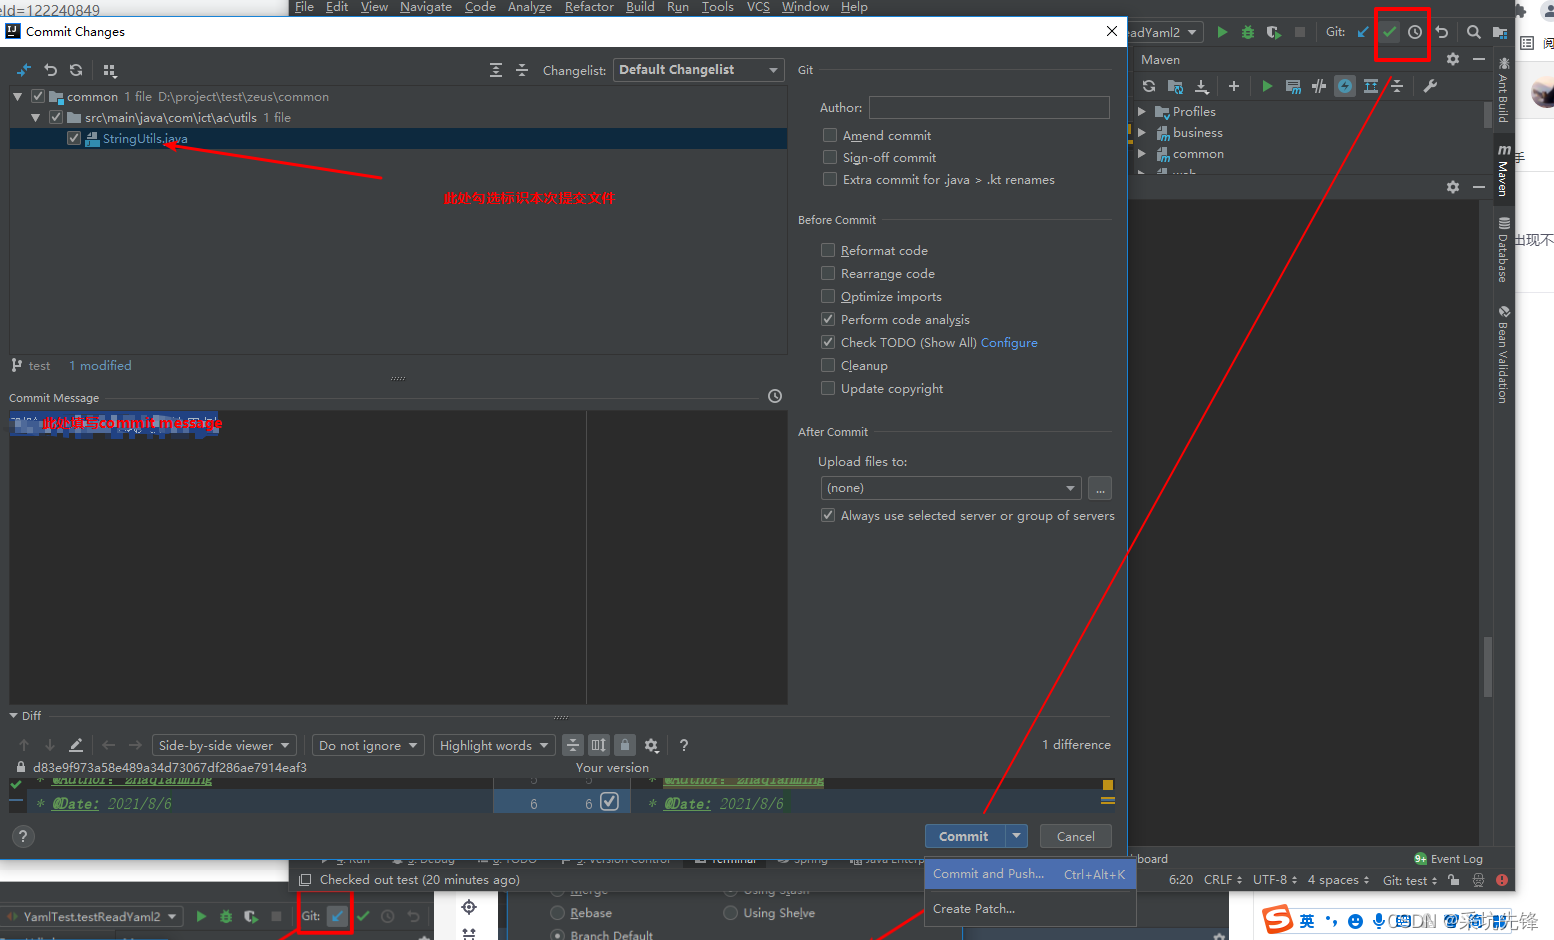This screenshot has width=1554, height=940.
Task: Refresh the changes list in commit dialog
Action: [x=76, y=70]
